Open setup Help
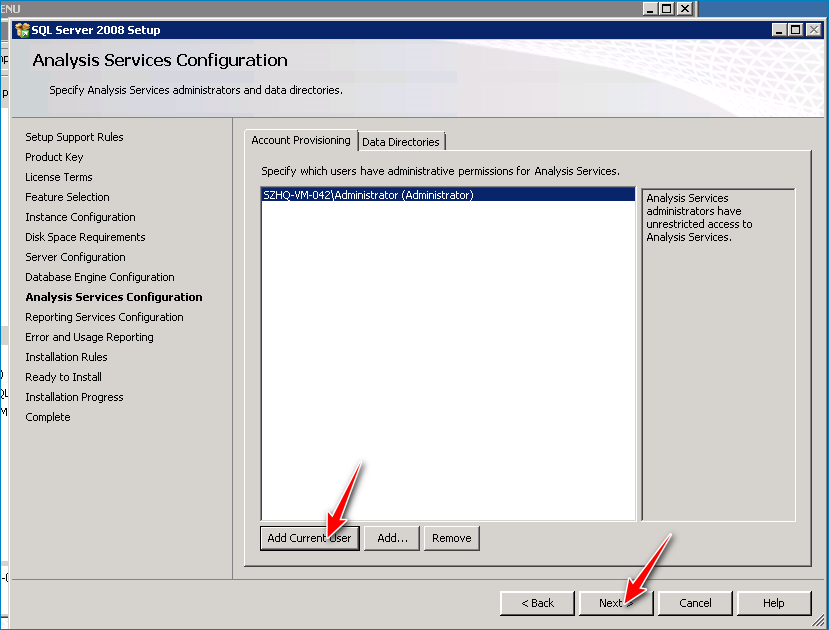The height and width of the screenshot is (630, 829). 773,603
